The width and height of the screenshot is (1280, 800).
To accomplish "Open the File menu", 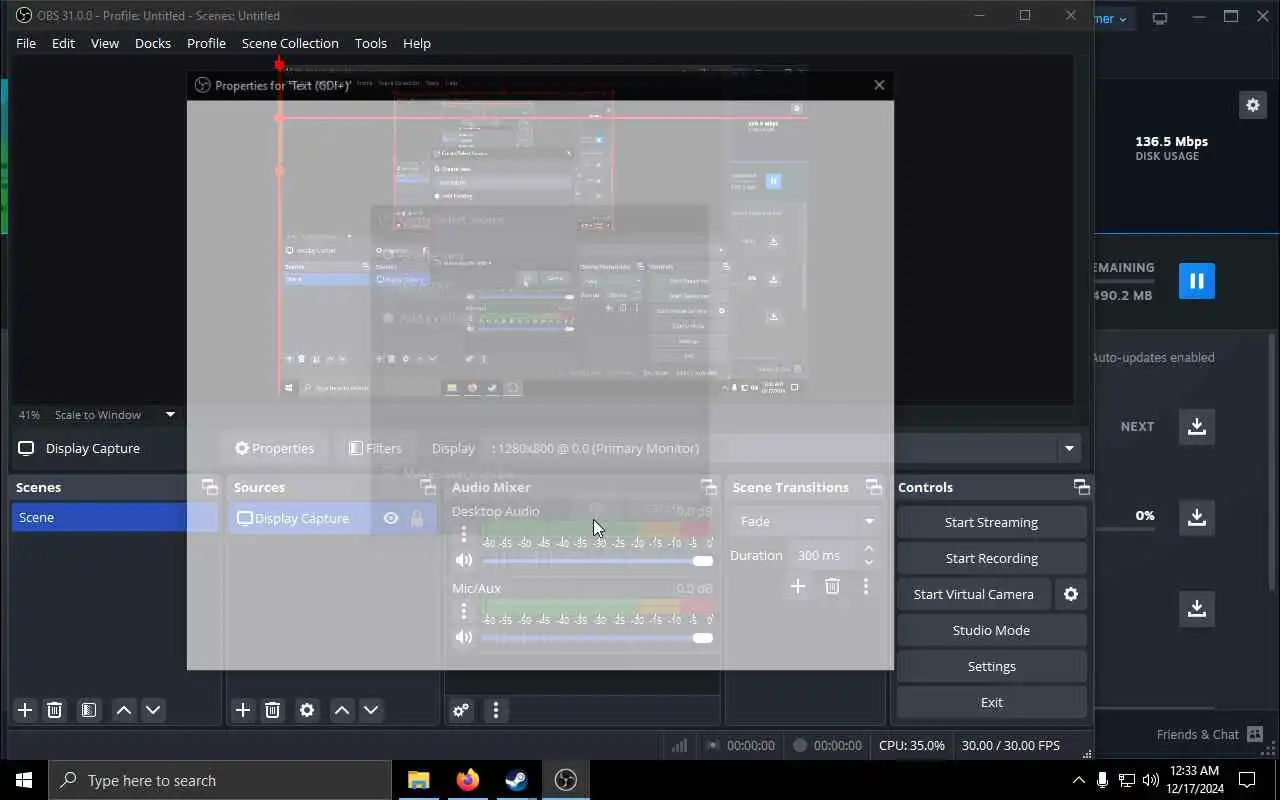I will click(x=26, y=43).
